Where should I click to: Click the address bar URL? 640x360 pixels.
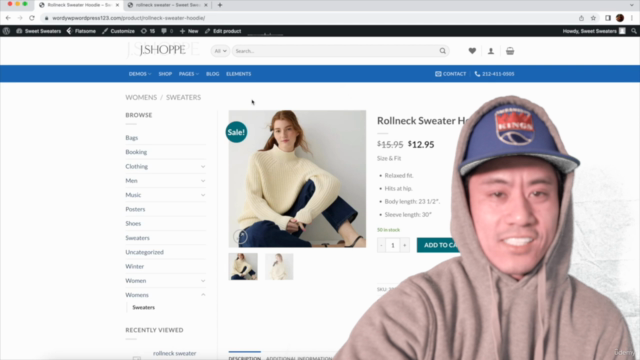coord(129,18)
